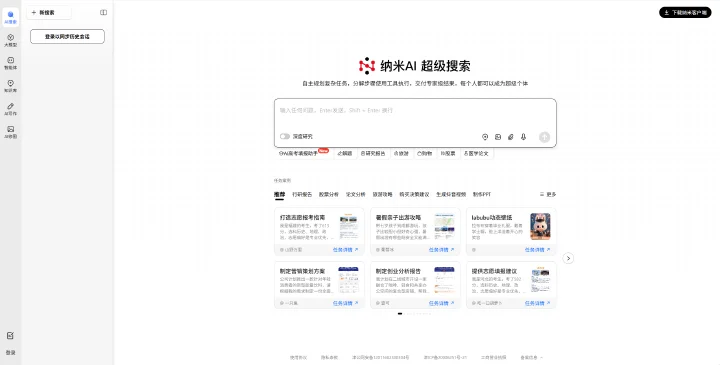The width and height of the screenshot is (720, 365).
Task: Open the AI搜索 sidebar item
Action: [11, 17]
